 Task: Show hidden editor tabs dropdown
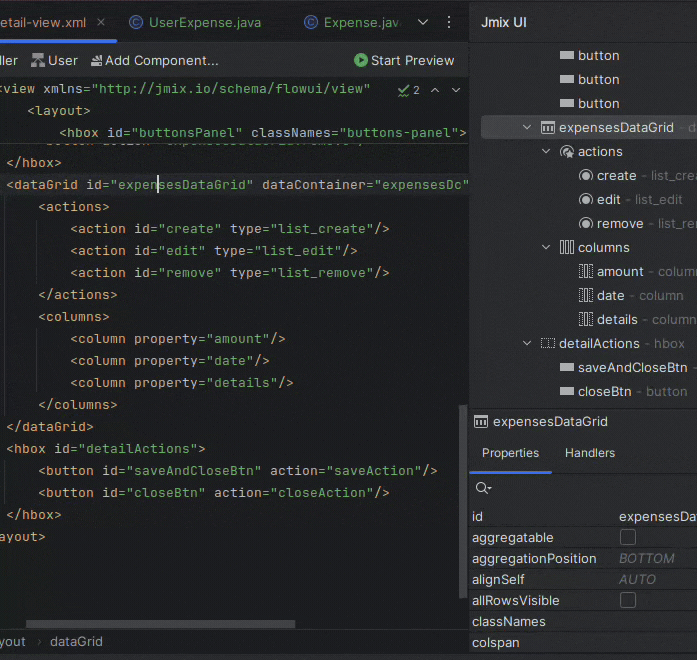point(423,22)
